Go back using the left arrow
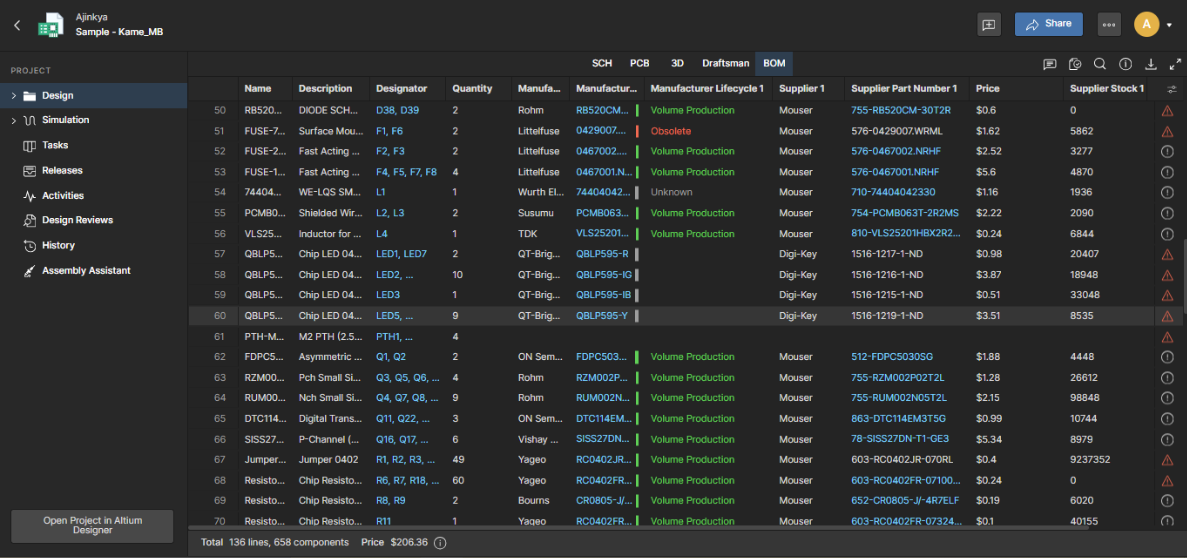Viewport: 1187px width, 558px height. [x=17, y=25]
